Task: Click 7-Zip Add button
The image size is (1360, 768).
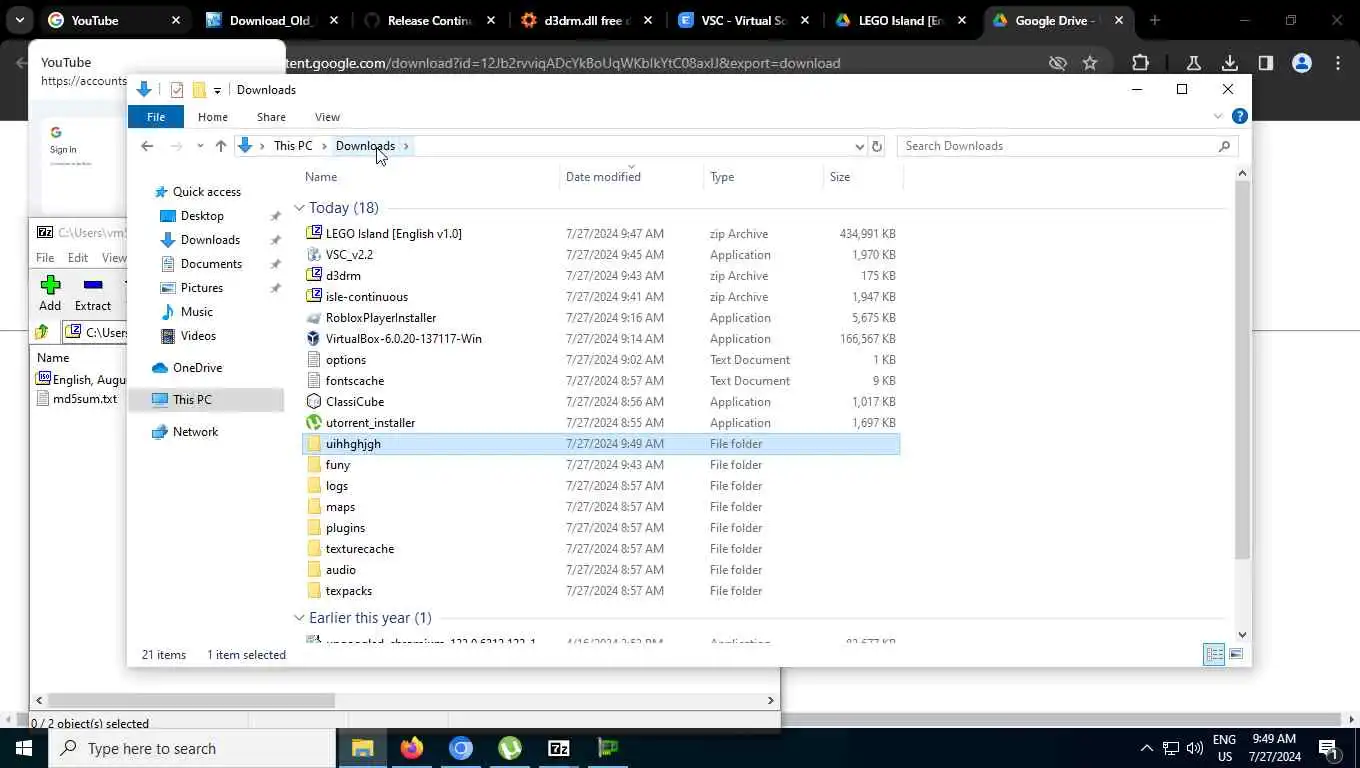Action: point(50,294)
